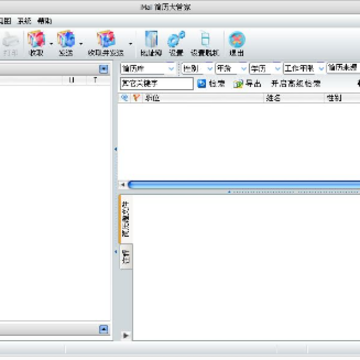Click the blue Search (检索) arrow icon
This screenshot has width=360, height=360.
(x=202, y=83)
